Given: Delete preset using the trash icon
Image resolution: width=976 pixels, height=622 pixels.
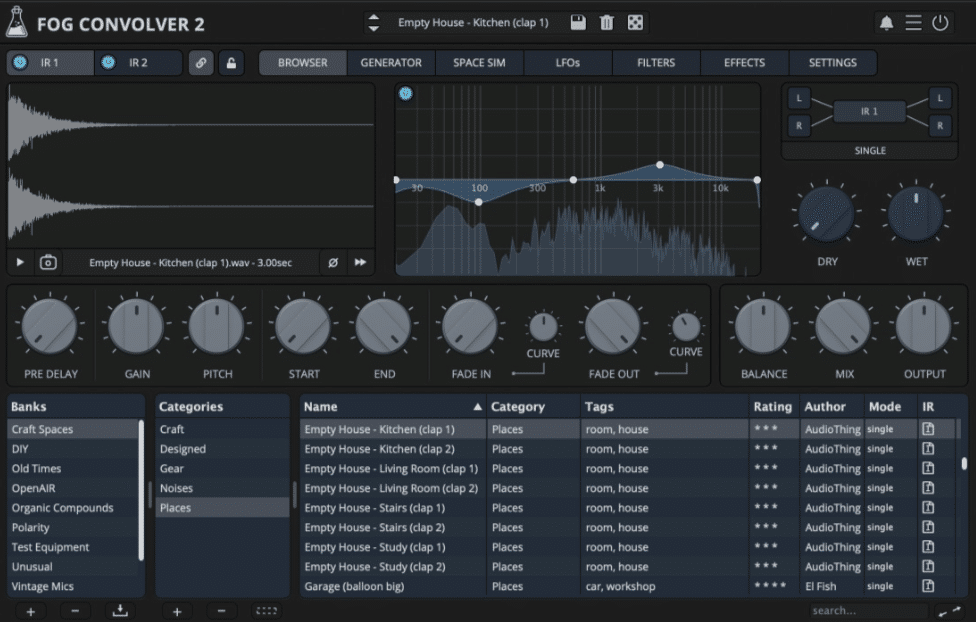Looking at the screenshot, I should tap(606, 22).
